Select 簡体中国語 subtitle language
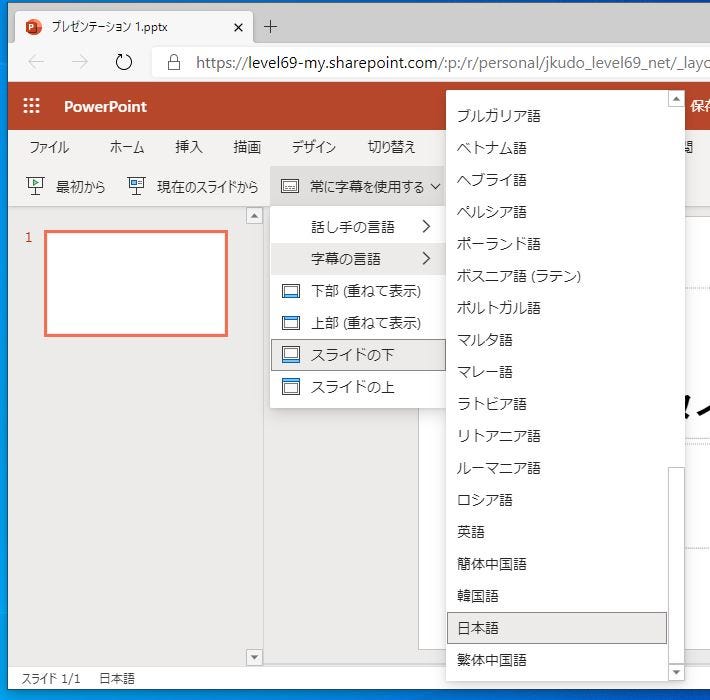The height and width of the screenshot is (700, 710). click(x=556, y=564)
